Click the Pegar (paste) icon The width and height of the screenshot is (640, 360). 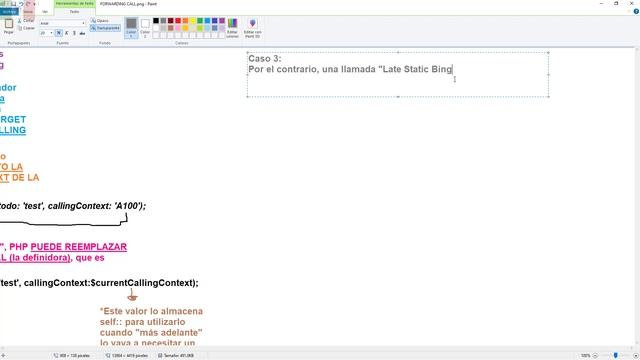click(x=9, y=24)
